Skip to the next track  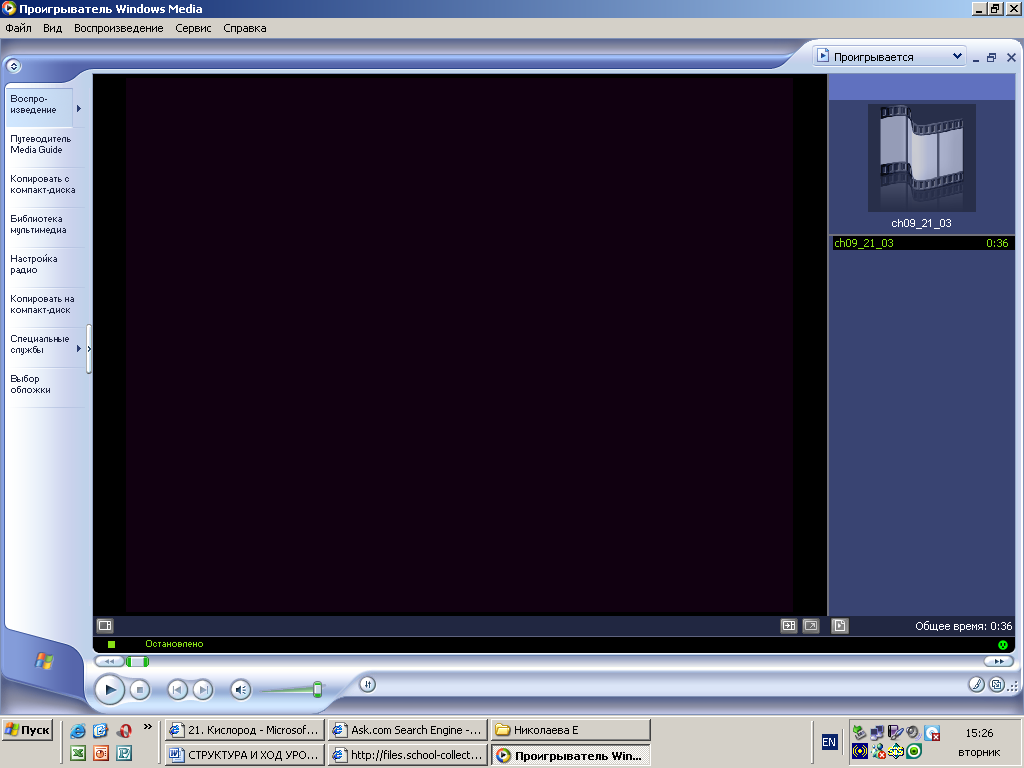click(x=203, y=689)
